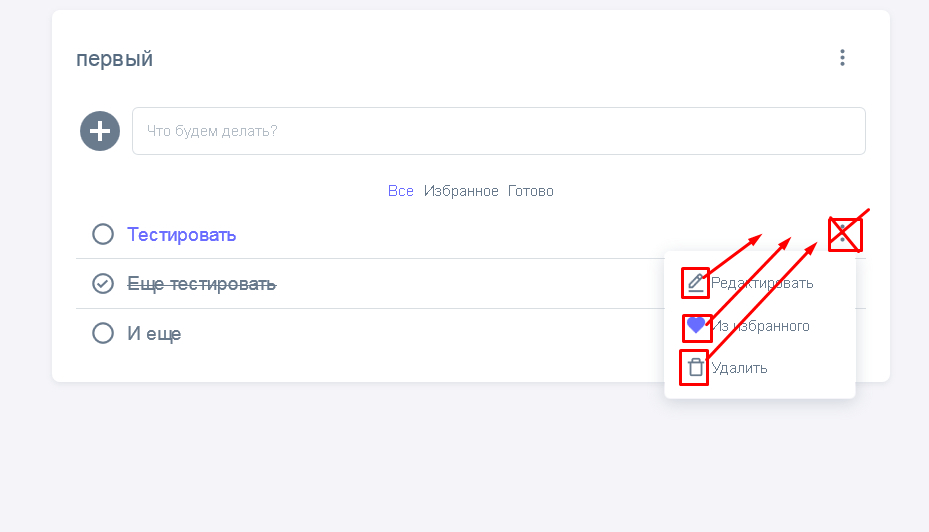The image size is (929, 532).
Task: Choose "Редактировать" from the context menu
Action: coord(762,283)
